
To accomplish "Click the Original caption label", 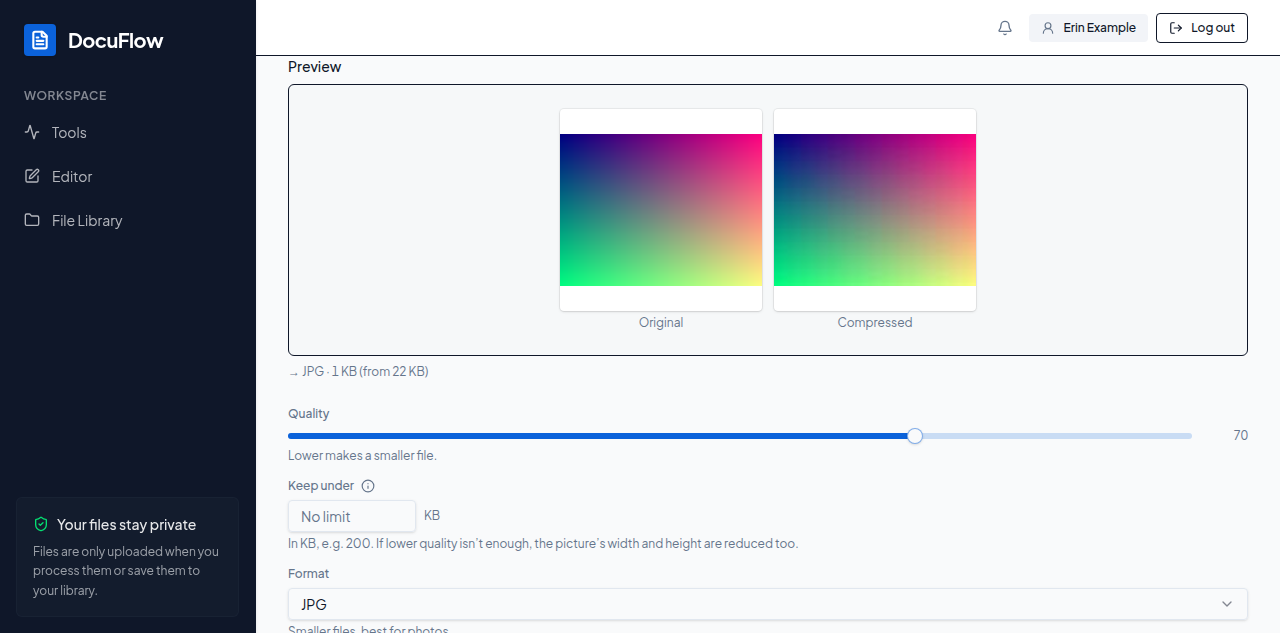I will tap(661, 322).
